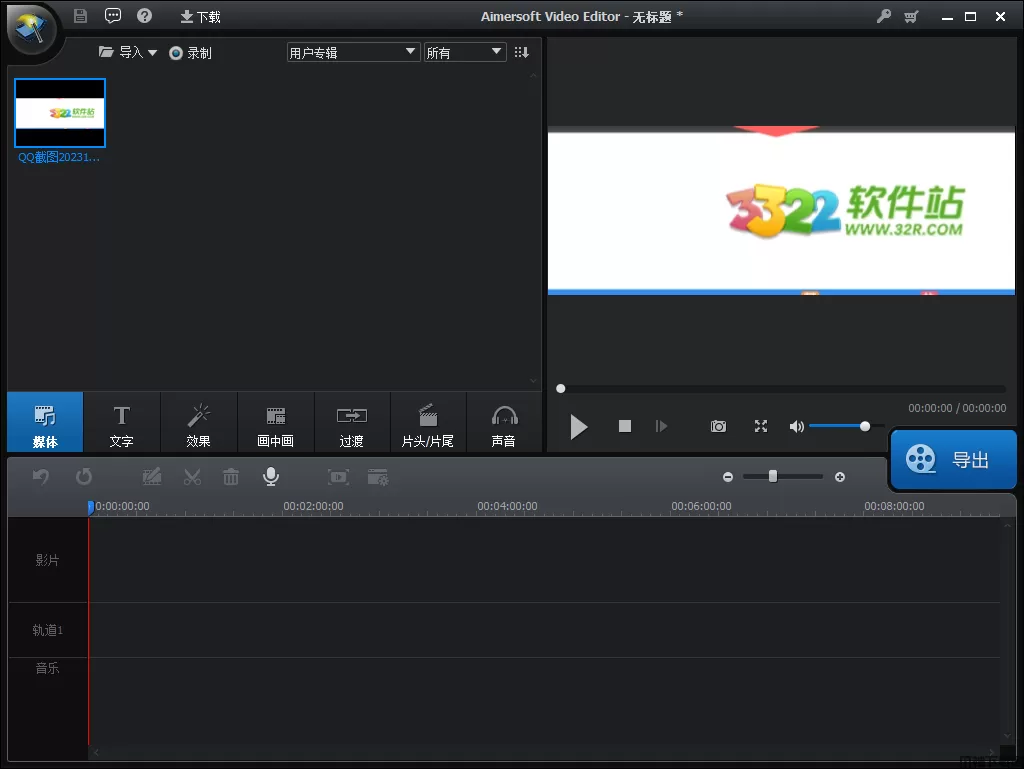Click the 下载 download button

[x=200, y=17]
